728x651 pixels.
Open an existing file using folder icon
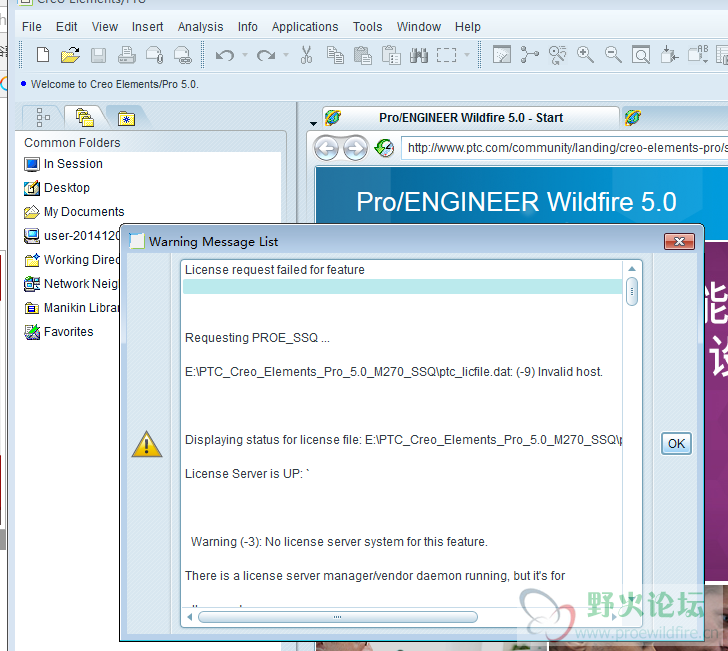pos(70,55)
